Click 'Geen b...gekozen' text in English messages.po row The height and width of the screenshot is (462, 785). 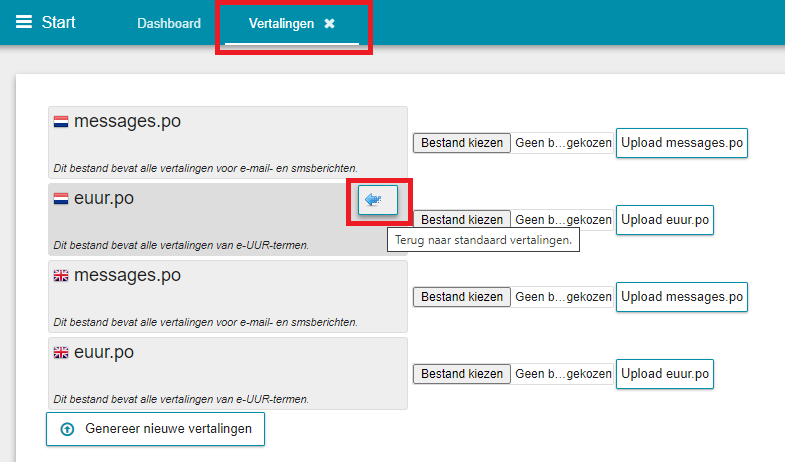click(x=563, y=297)
